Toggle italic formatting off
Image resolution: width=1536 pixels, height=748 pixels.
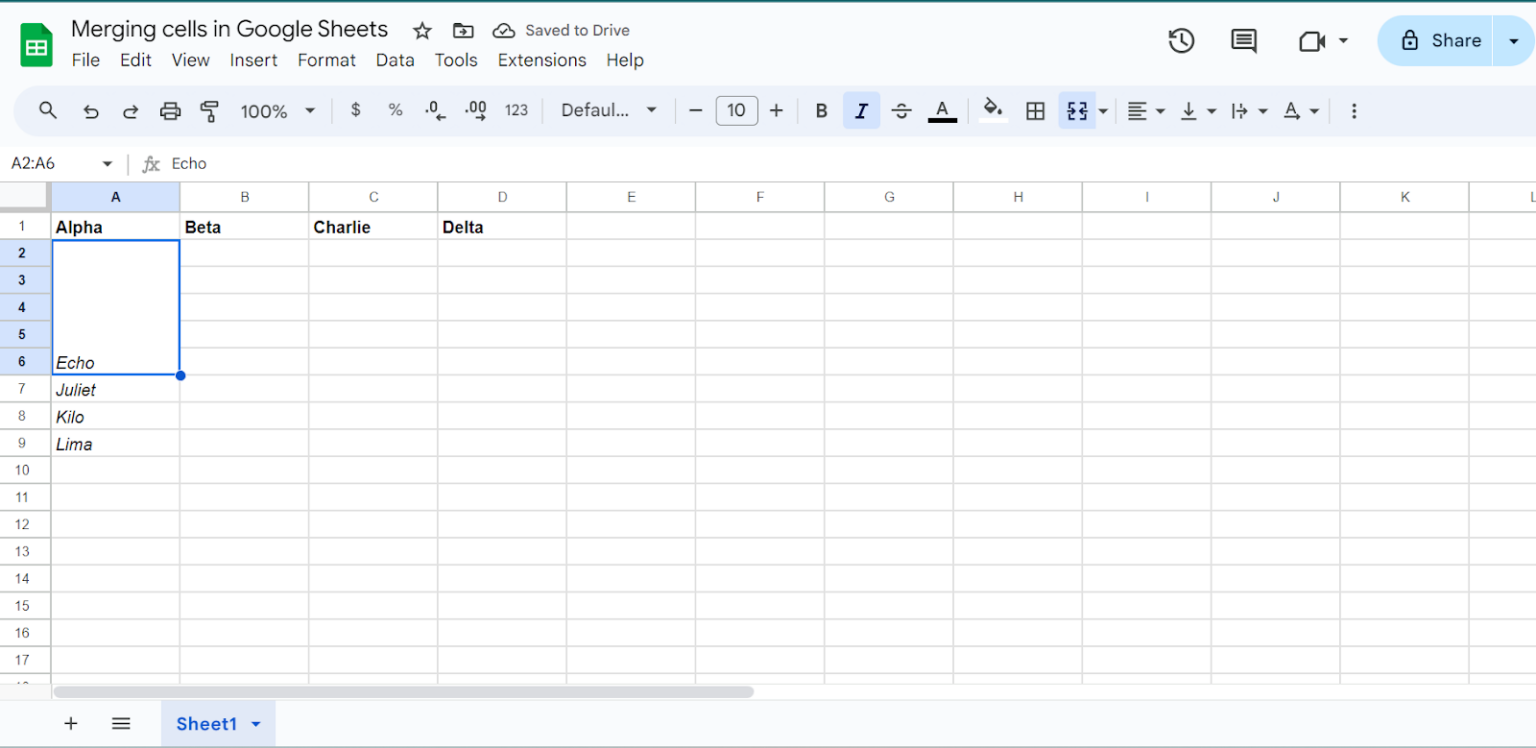tap(861, 110)
